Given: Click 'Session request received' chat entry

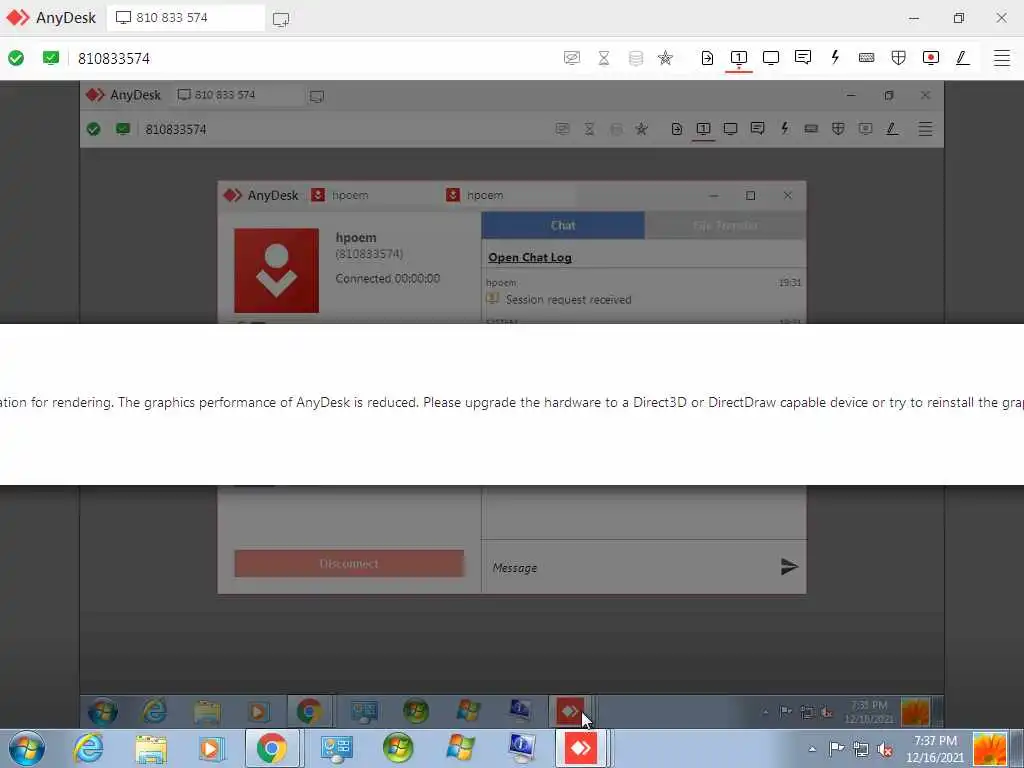Looking at the screenshot, I should click(x=568, y=300).
